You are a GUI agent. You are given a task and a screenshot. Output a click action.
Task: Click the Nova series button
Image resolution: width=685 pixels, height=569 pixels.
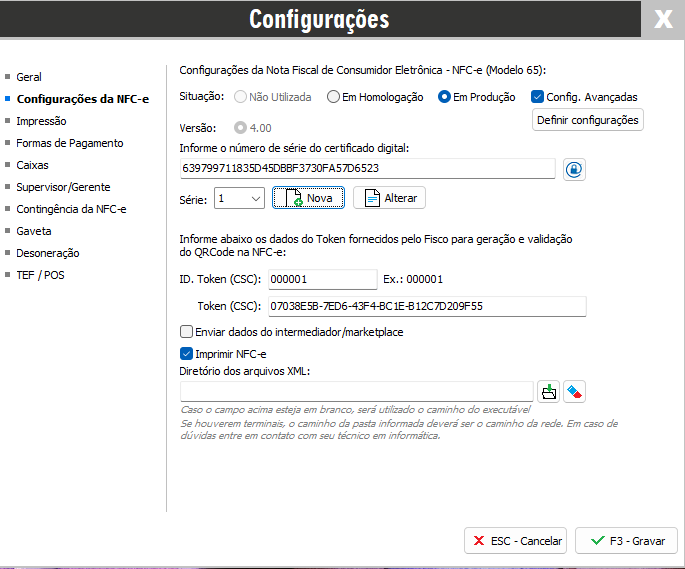tap(309, 198)
